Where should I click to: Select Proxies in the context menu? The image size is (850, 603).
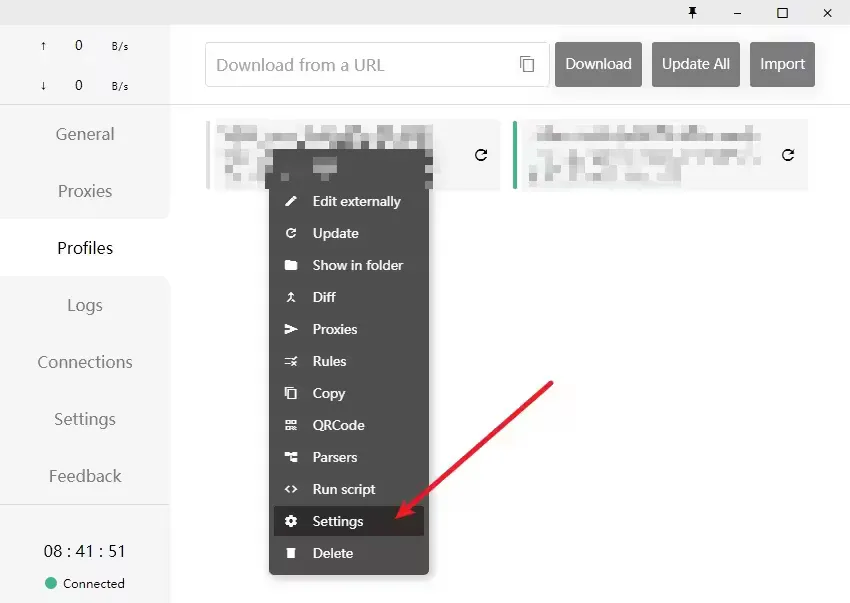(x=334, y=329)
